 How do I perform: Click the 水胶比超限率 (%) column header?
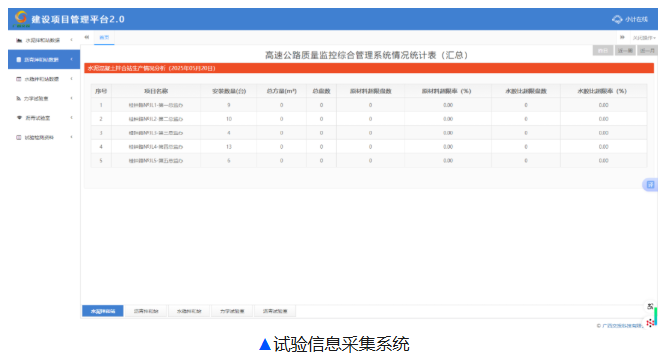(603, 91)
